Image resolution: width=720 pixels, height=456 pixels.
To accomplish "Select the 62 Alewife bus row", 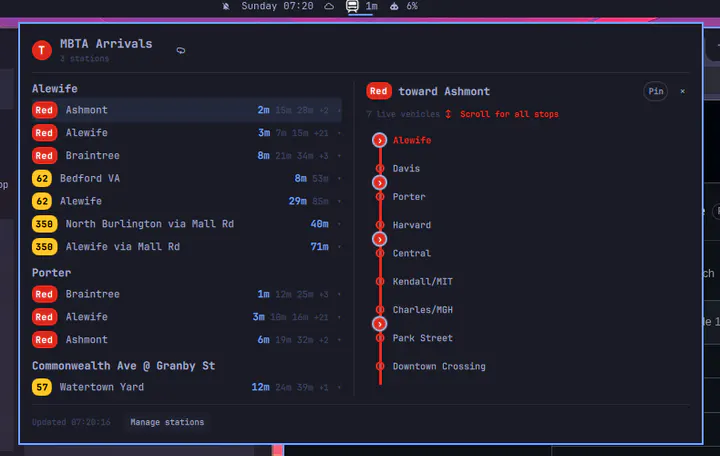I will (x=187, y=201).
